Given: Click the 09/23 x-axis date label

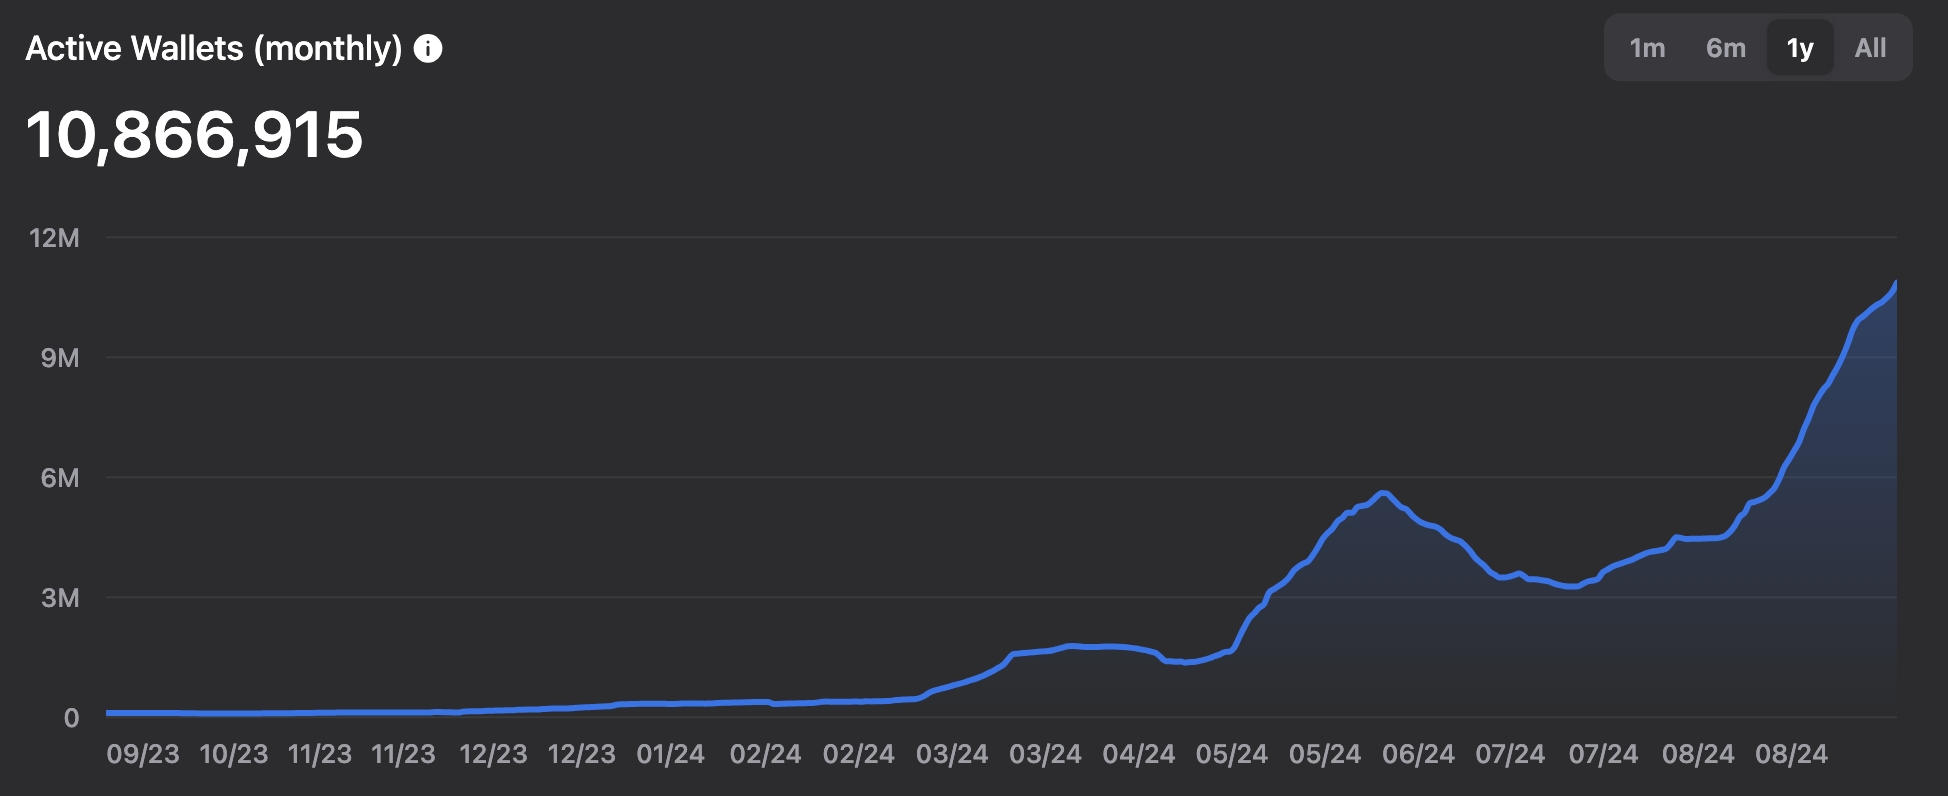Looking at the screenshot, I should 143,754.
